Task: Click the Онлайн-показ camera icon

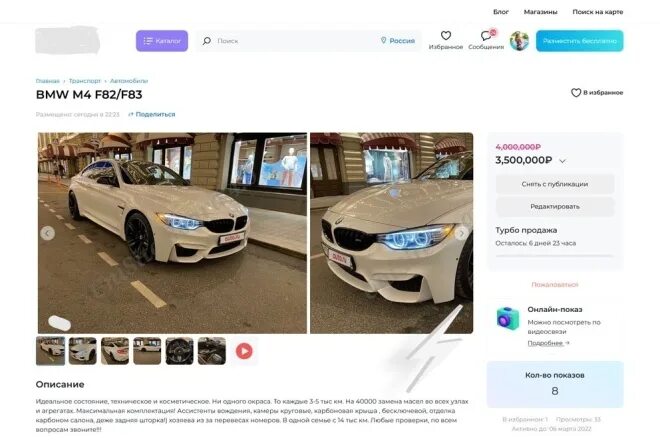Action: coord(508,318)
